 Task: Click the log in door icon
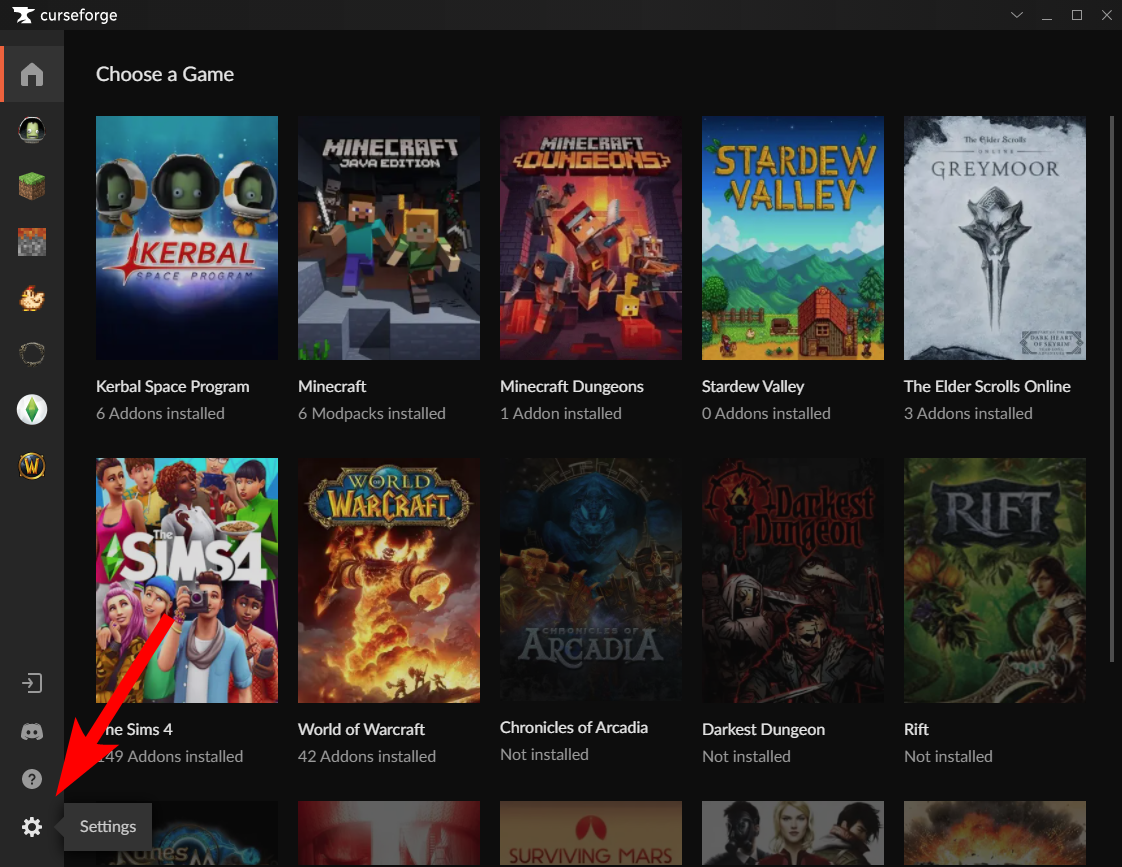31,683
